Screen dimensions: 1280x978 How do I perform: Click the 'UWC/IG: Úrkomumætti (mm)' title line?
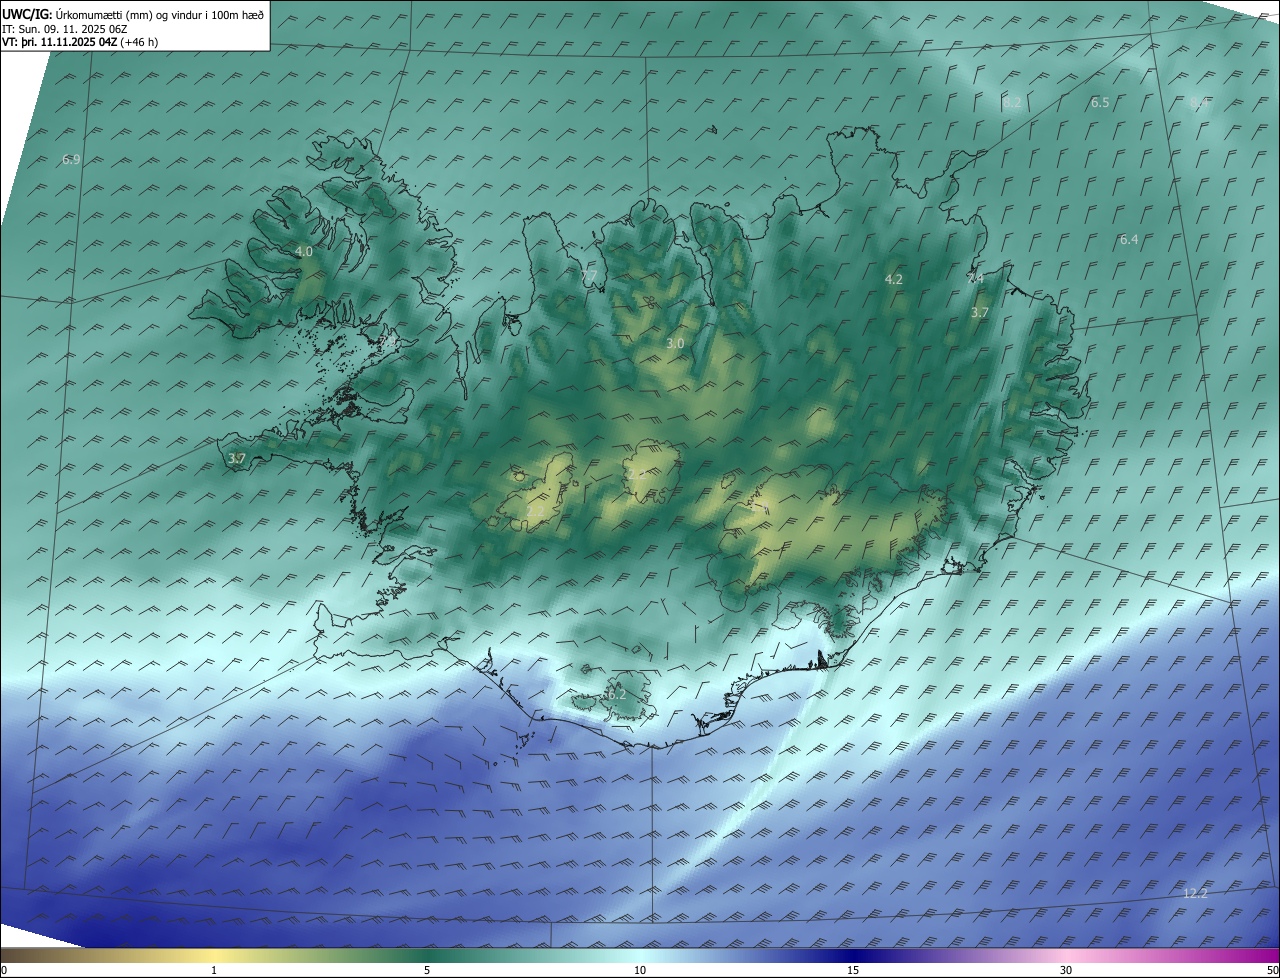[x=133, y=14]
